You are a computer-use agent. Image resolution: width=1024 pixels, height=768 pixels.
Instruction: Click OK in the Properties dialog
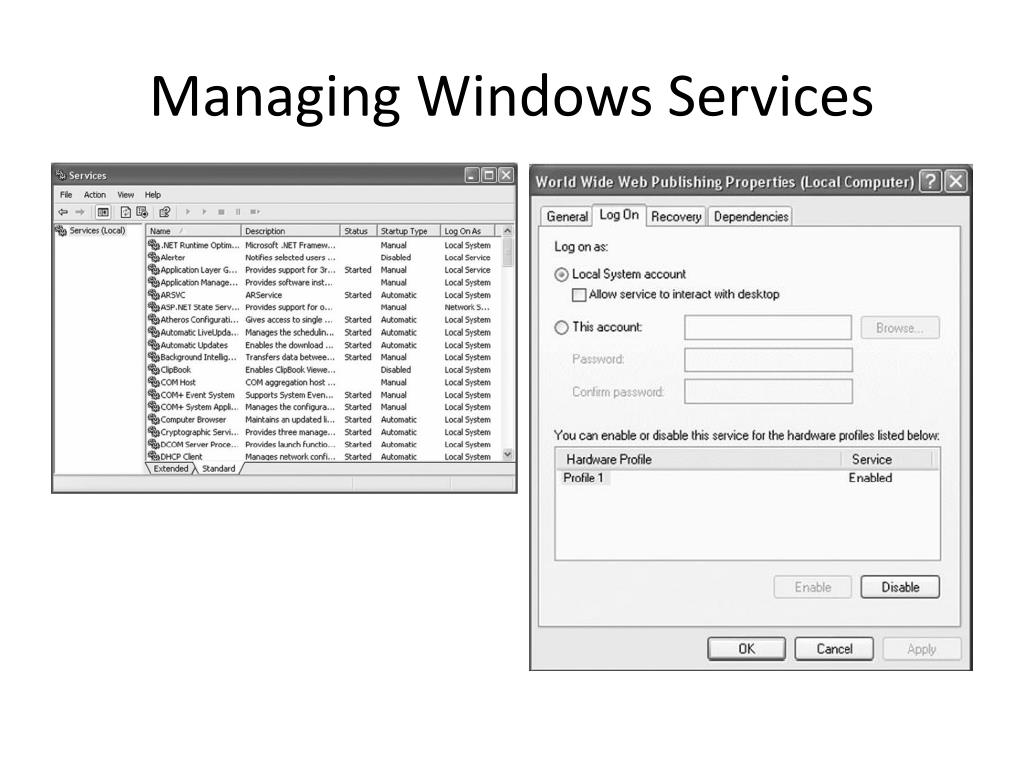pyautogui.click(x=746, y=649)
